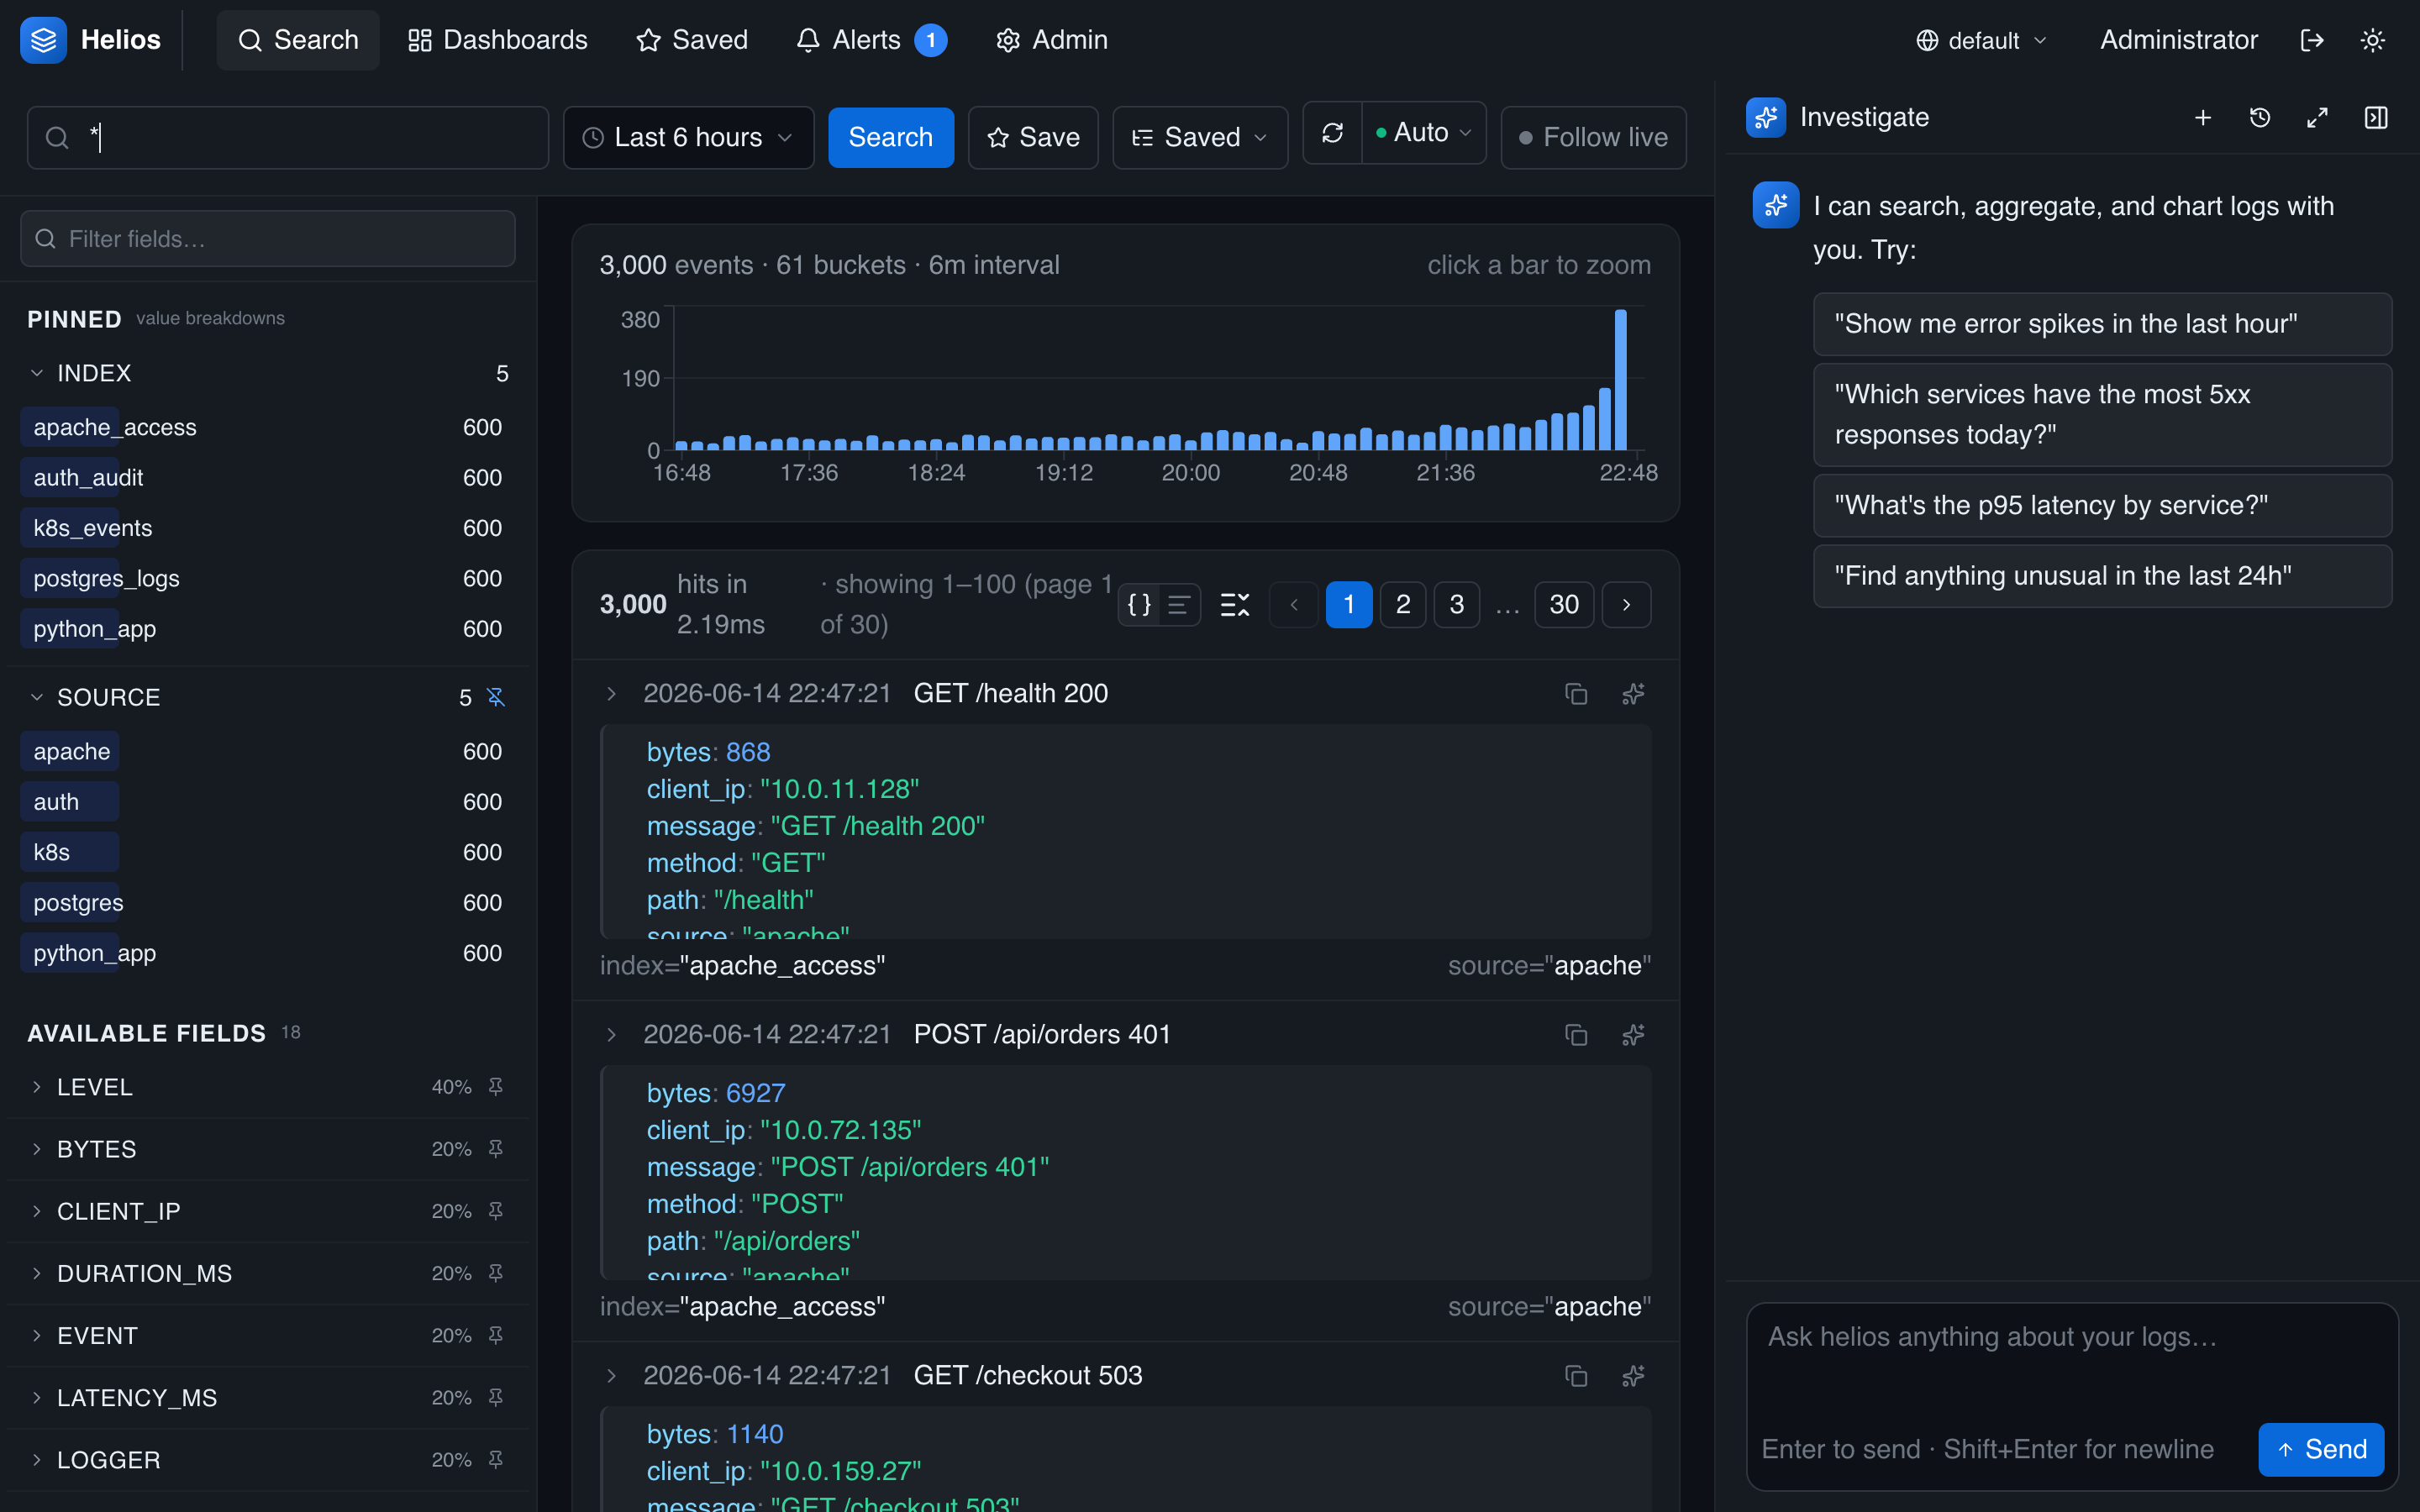2420x1512 pixels.
Task: Open Investigate chat history
Action: 2259,118
